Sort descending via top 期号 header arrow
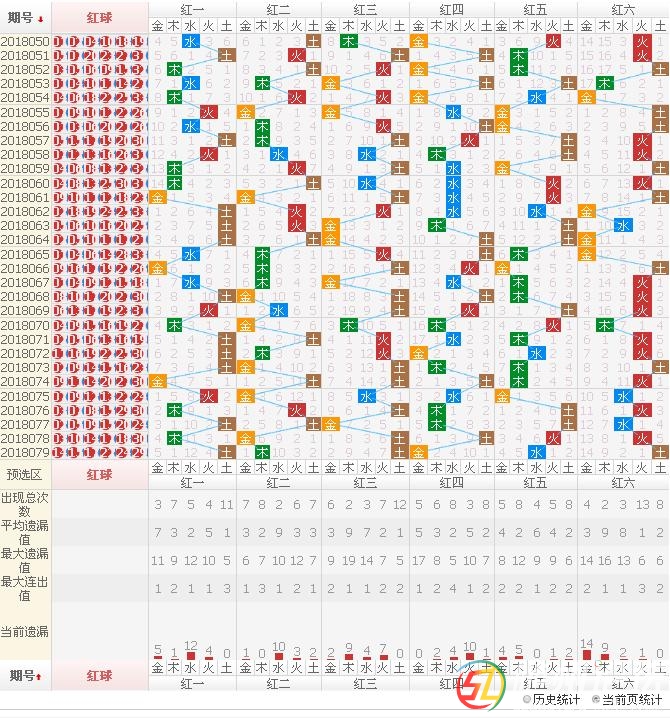This screenshot has height=718, width=670. 41,17
